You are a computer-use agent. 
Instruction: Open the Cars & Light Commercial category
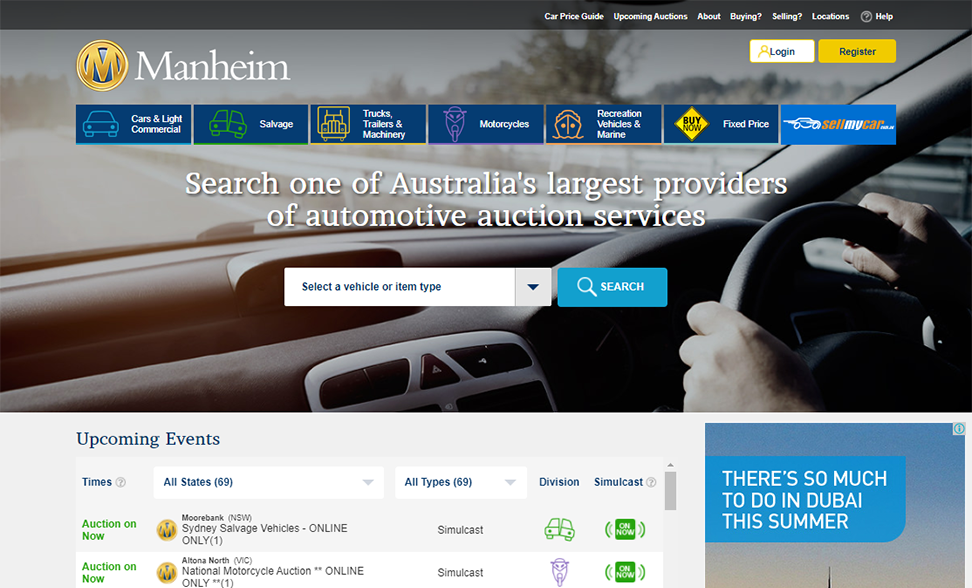click(x=134, y=125)
